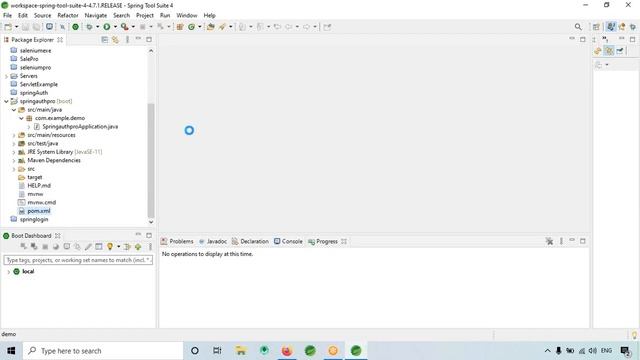Open the New Java Class dropdown arrow
Screen dimensions: 640x360
point(200,27)
